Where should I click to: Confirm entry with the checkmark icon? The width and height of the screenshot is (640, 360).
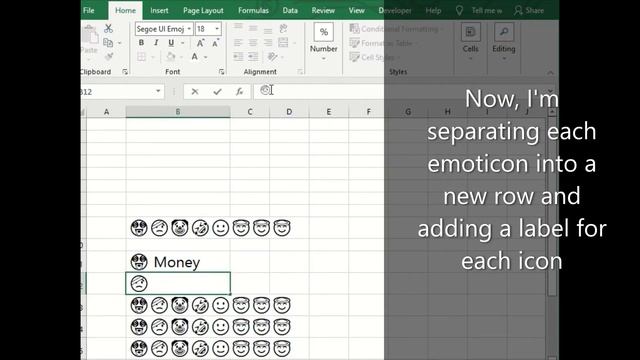[217, 91]
